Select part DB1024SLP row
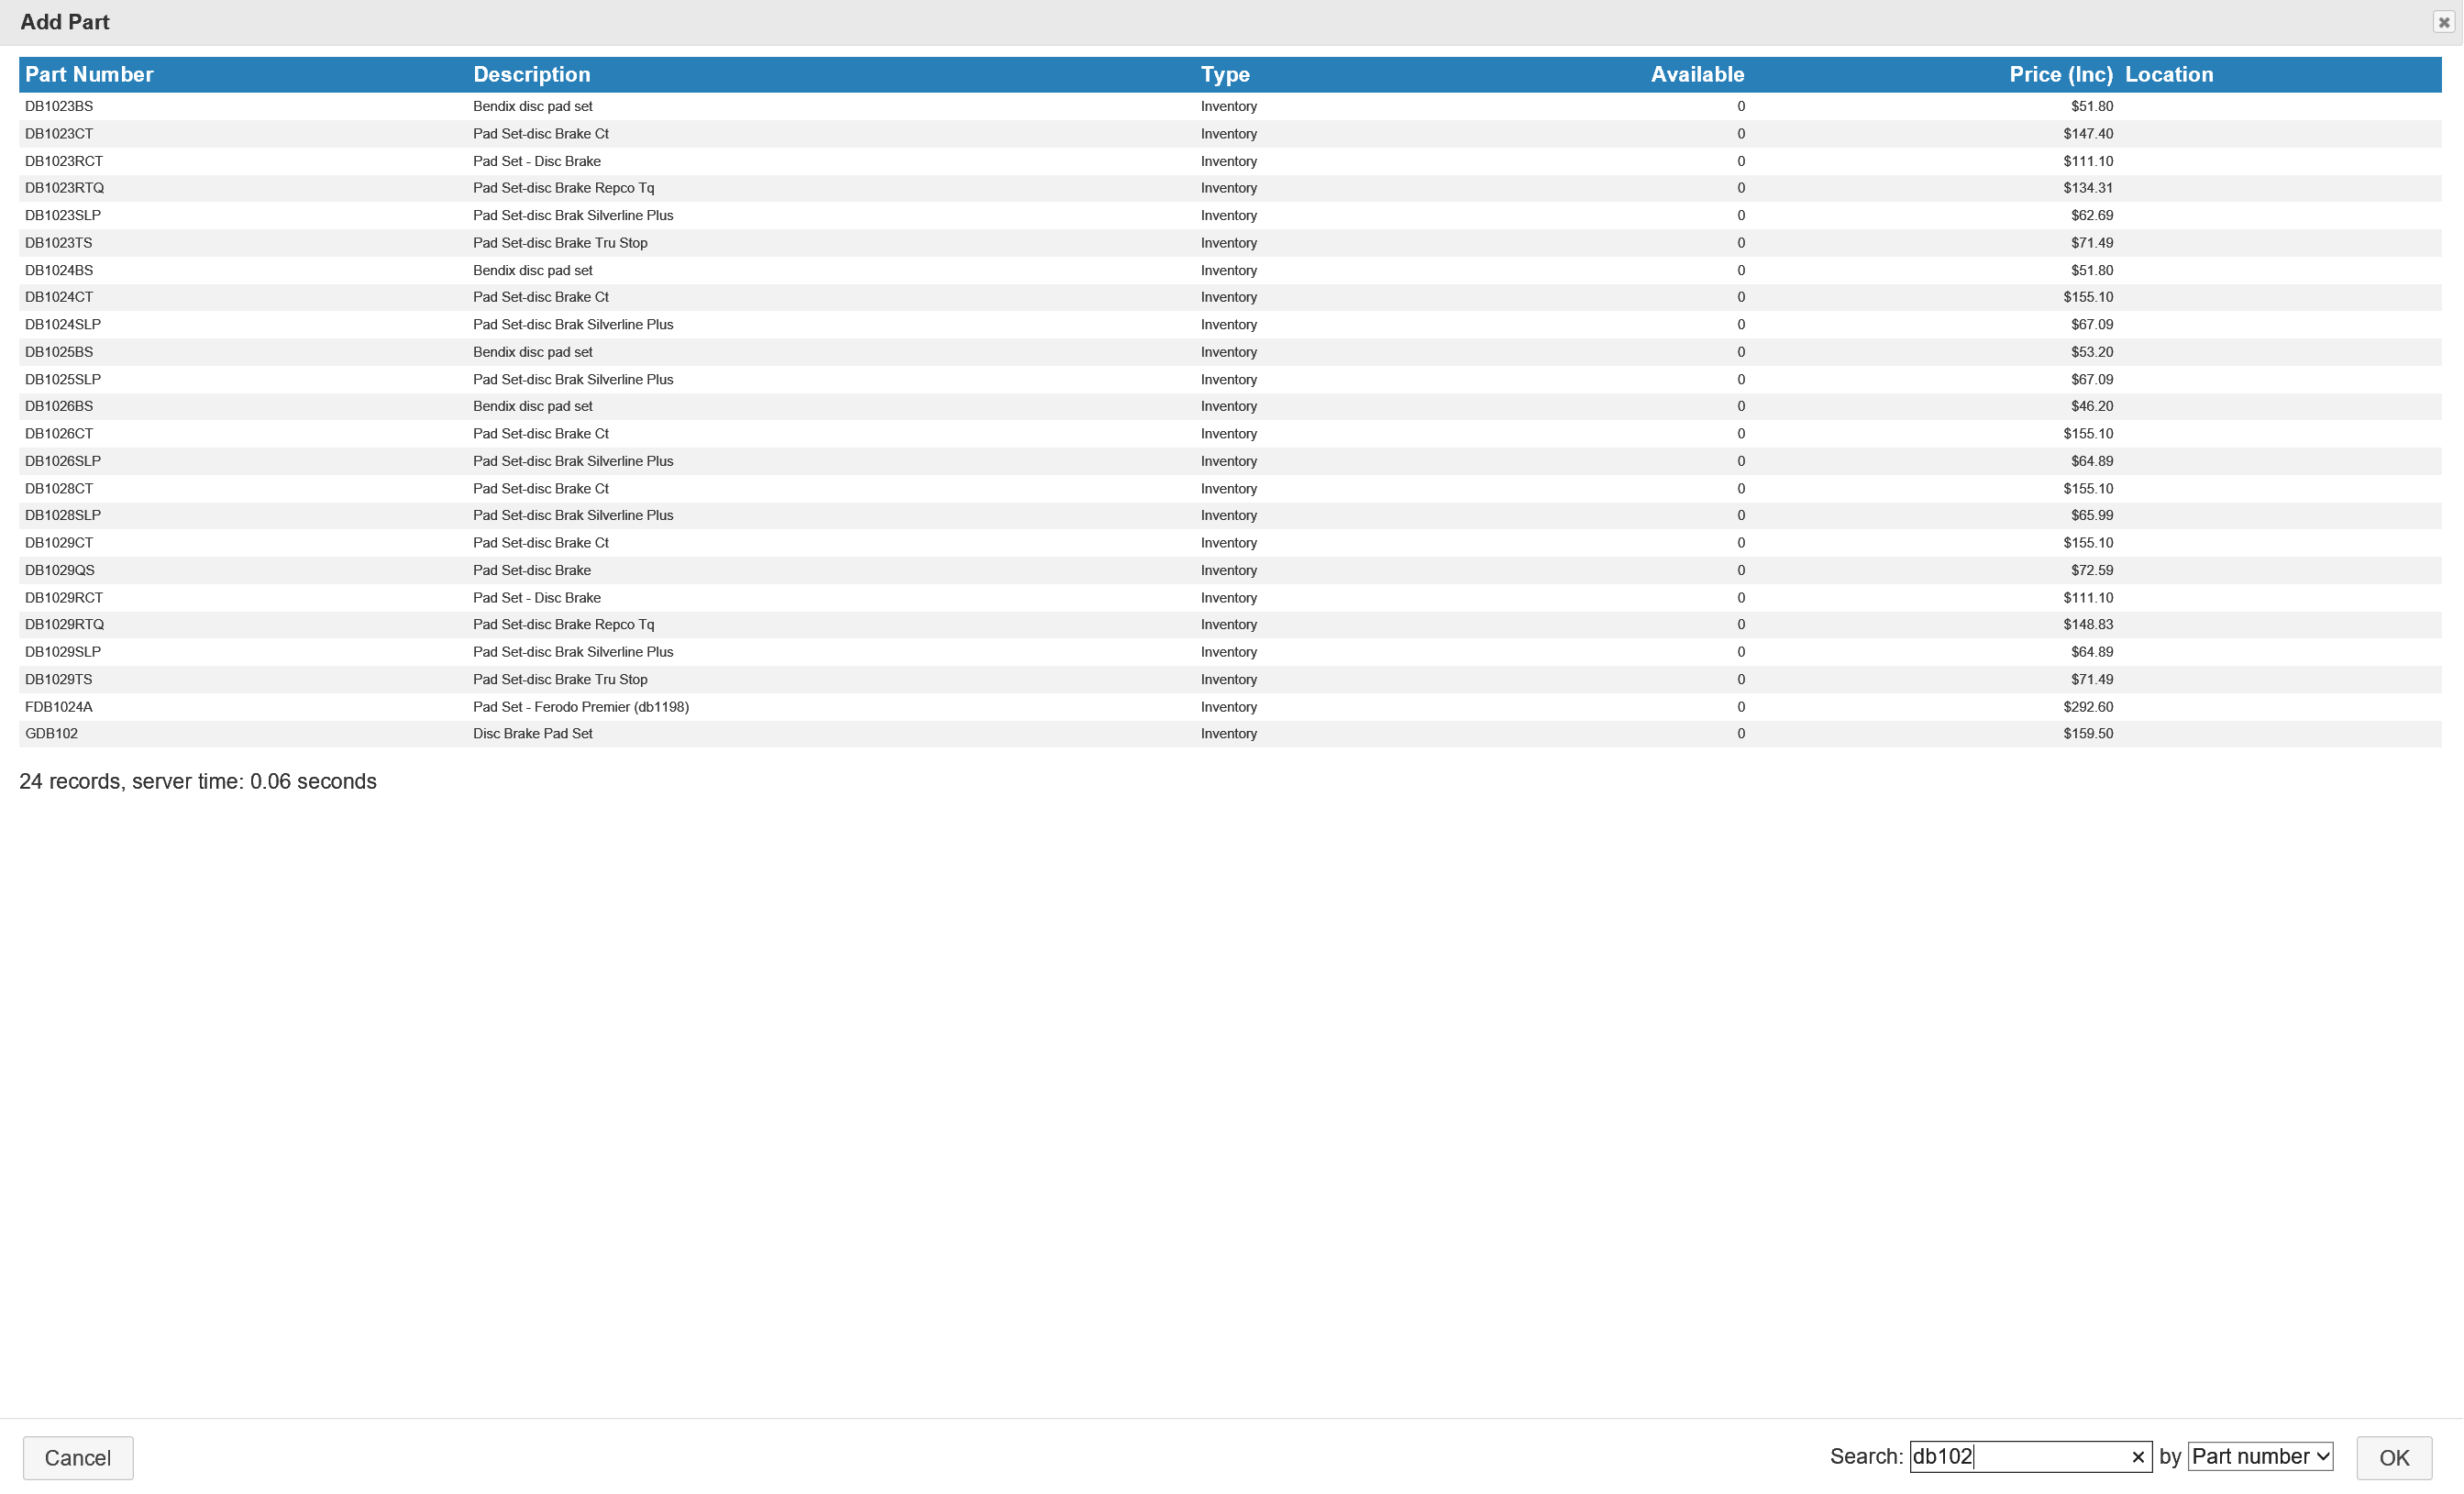The width and height of the screenshot is (2464, 1494). tap(1230, 324)
